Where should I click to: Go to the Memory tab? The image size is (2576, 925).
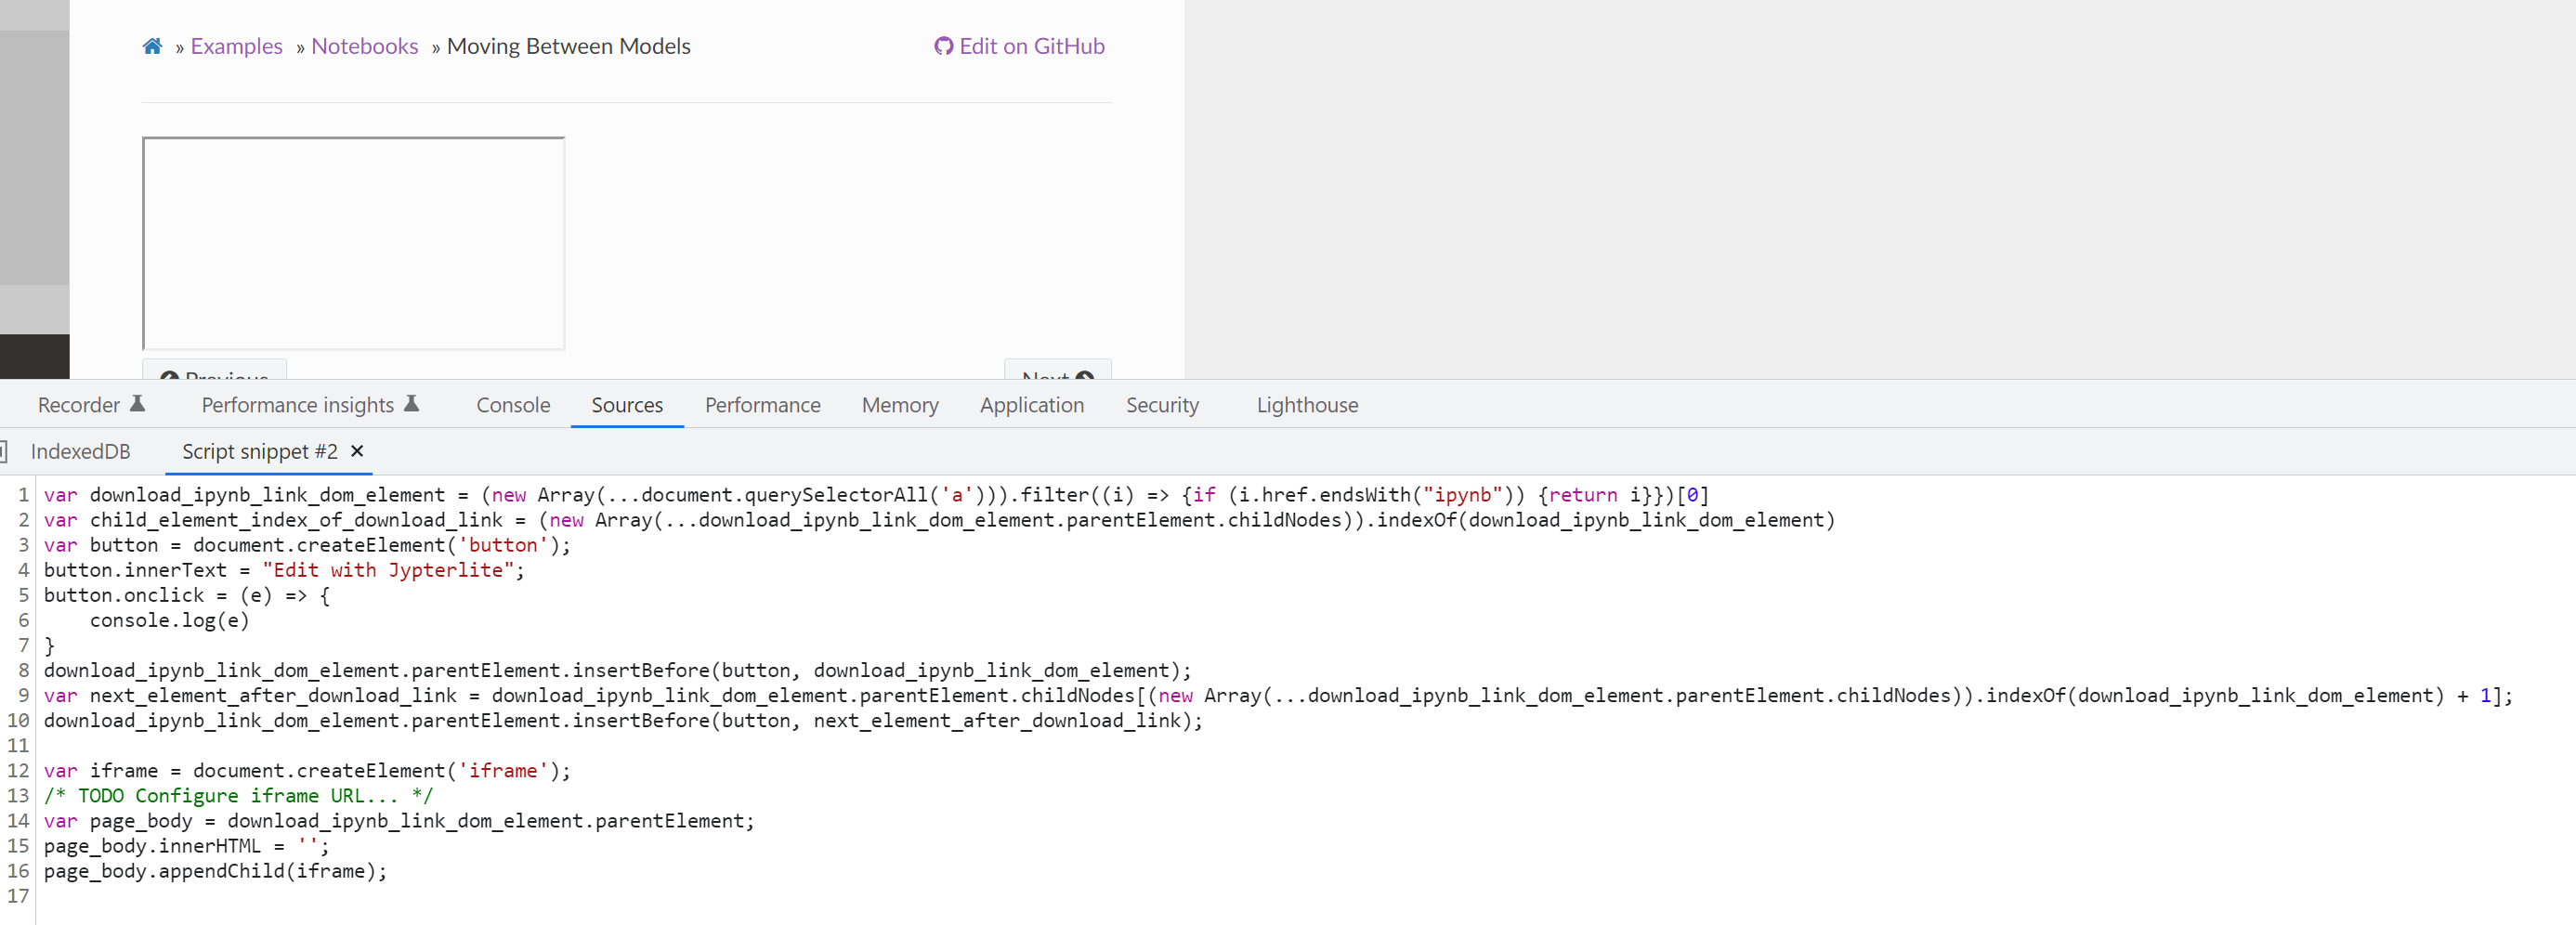click(x=900, y=405)
